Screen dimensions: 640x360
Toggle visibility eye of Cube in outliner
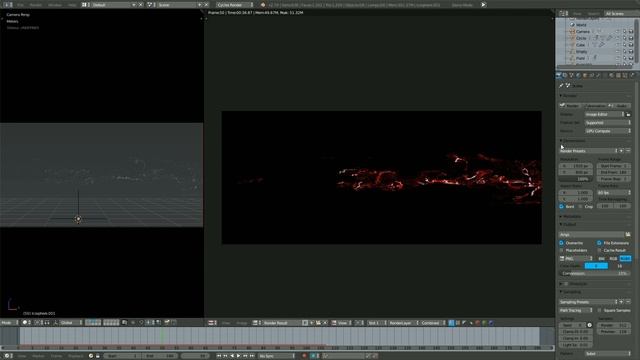pyautogui.click(x=618, y=45)
